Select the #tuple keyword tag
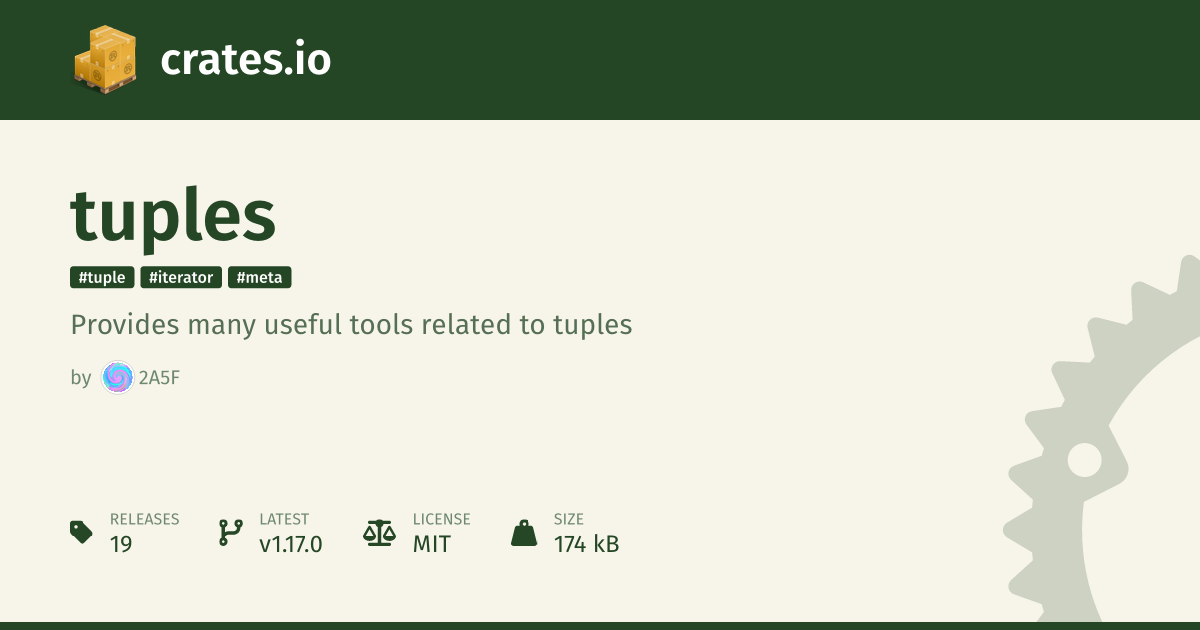The image size is (1200, 630). (x=101, y=278)
